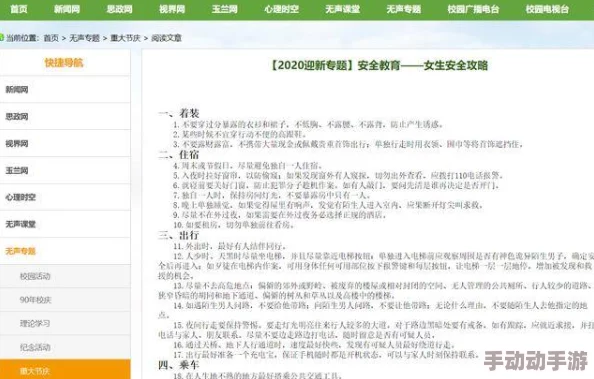Screen dimensions: 594x379
Task: Select the highlighted 无声专题 sidebar item
Action: (65, 251)
